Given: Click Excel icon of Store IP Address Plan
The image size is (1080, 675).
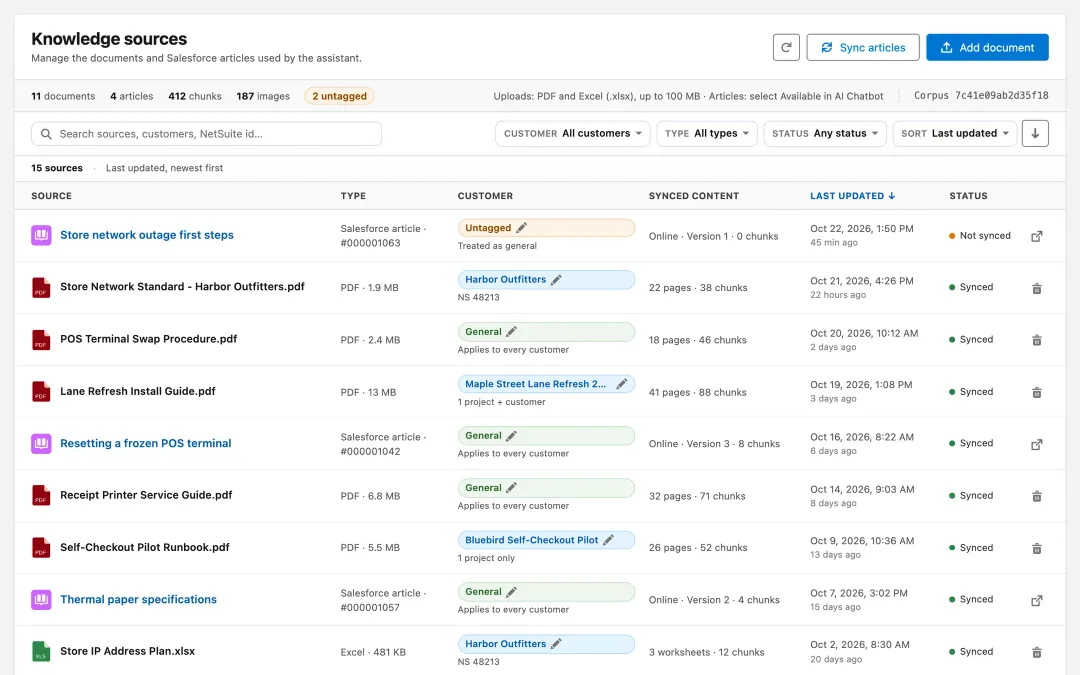Looking at the screenshot, I should [x=41, y=652].
